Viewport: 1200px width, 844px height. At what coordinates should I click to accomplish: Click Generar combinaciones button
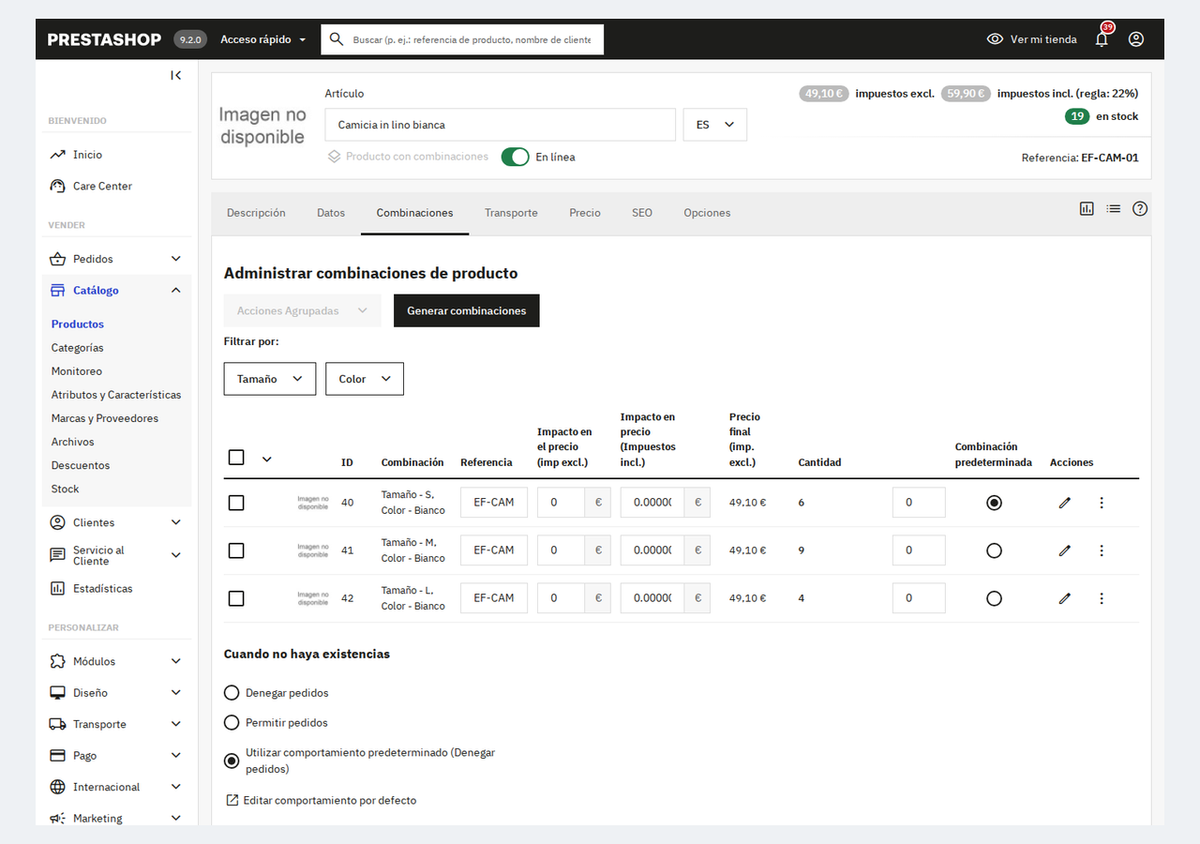[x=466, y=311]
